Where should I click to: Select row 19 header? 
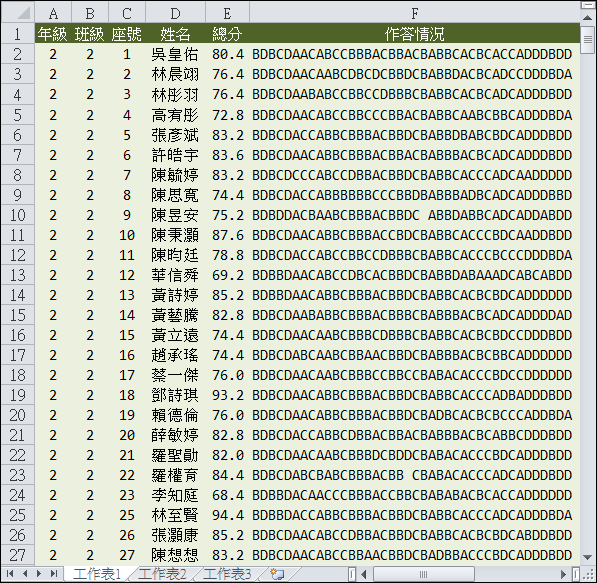coord(18,395)
